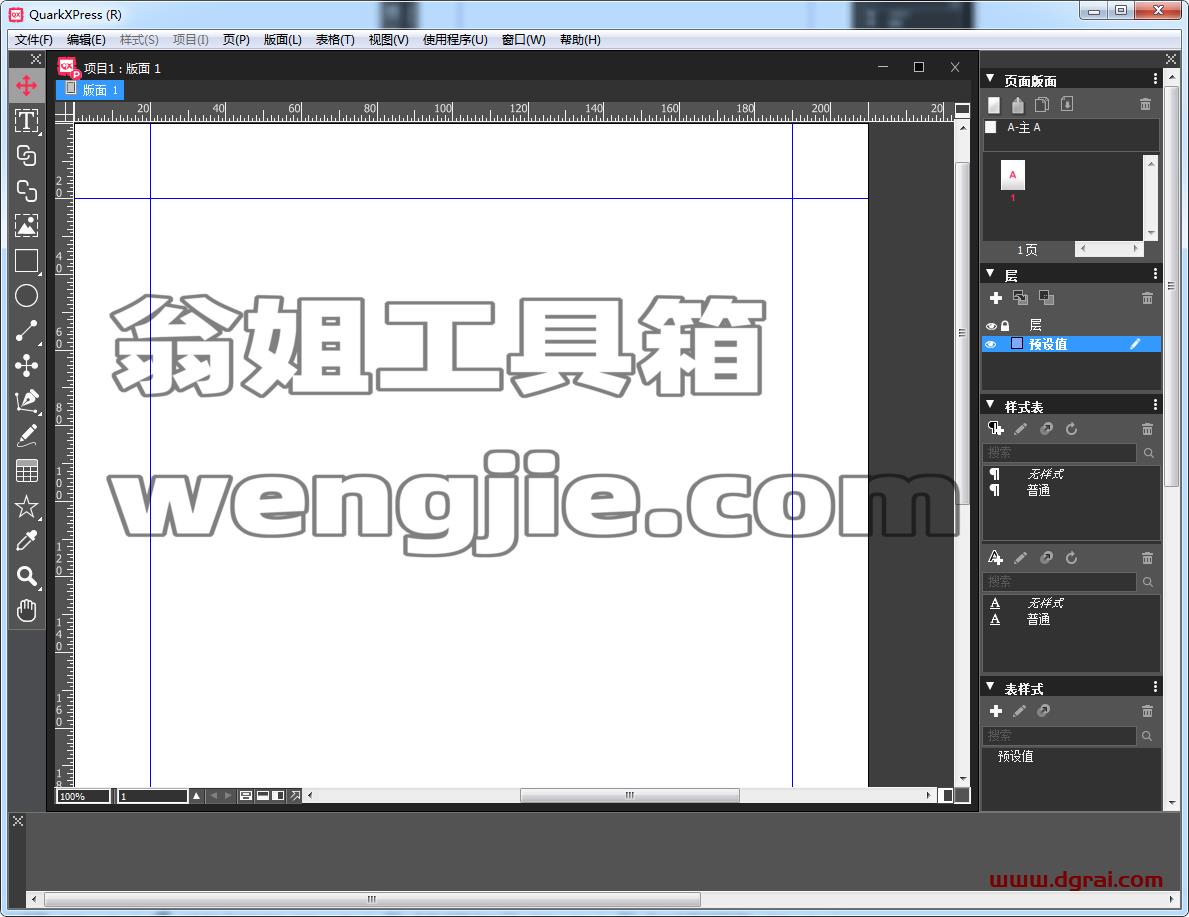Close the tools palette with its X
The image size is (1189, 917).
(x=36, y=59)
